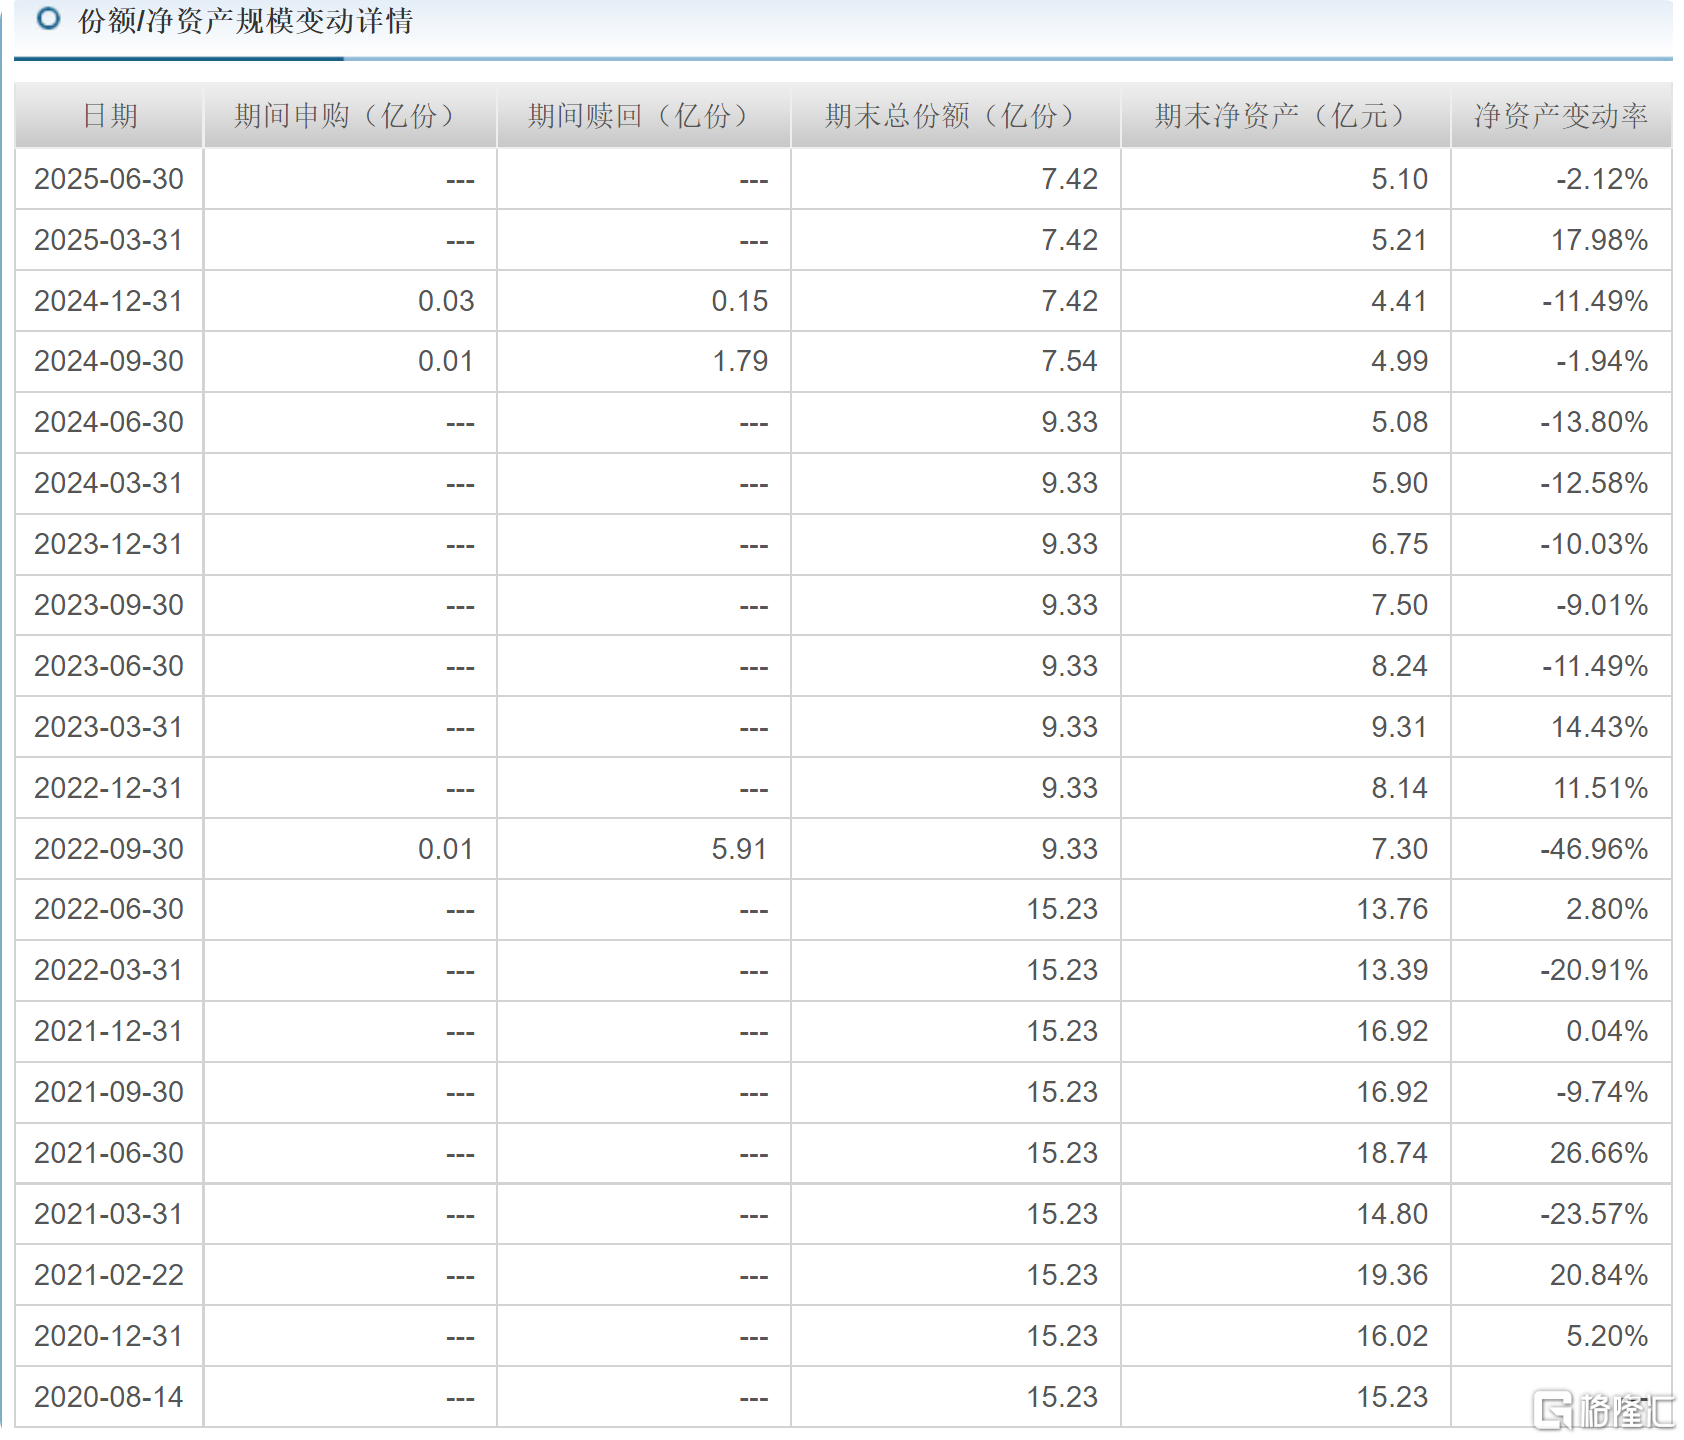Click net asset value 5.21 for 2025-03-31
This screenshot has width=1684, height=1440.
pos(1399,240)
